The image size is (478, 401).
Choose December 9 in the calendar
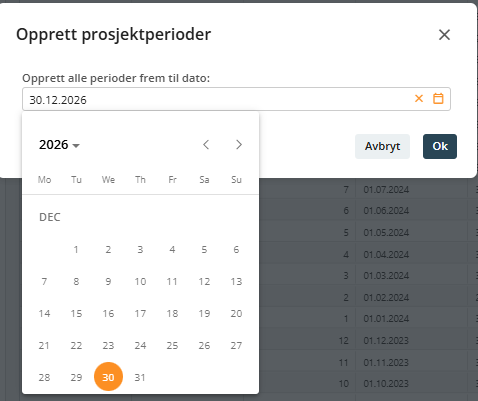(108, 281)
